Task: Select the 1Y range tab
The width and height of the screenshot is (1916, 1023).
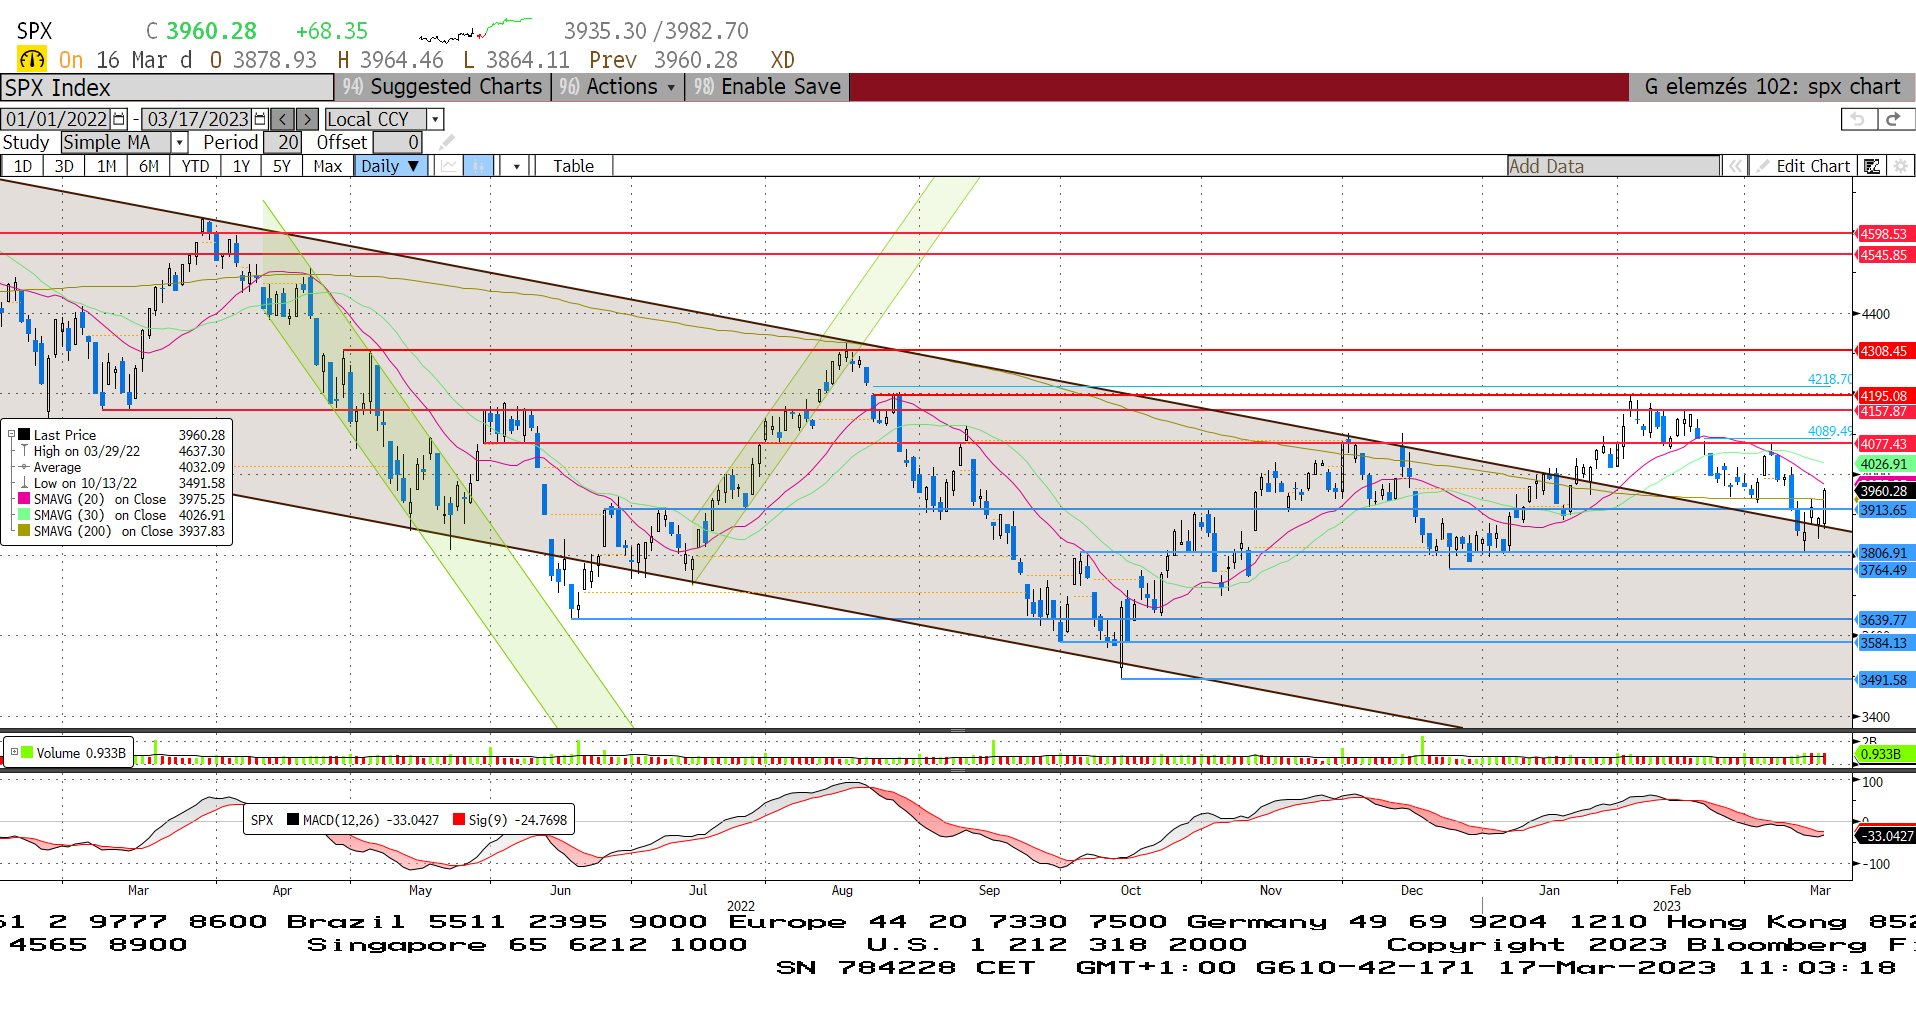Action: 241,166
